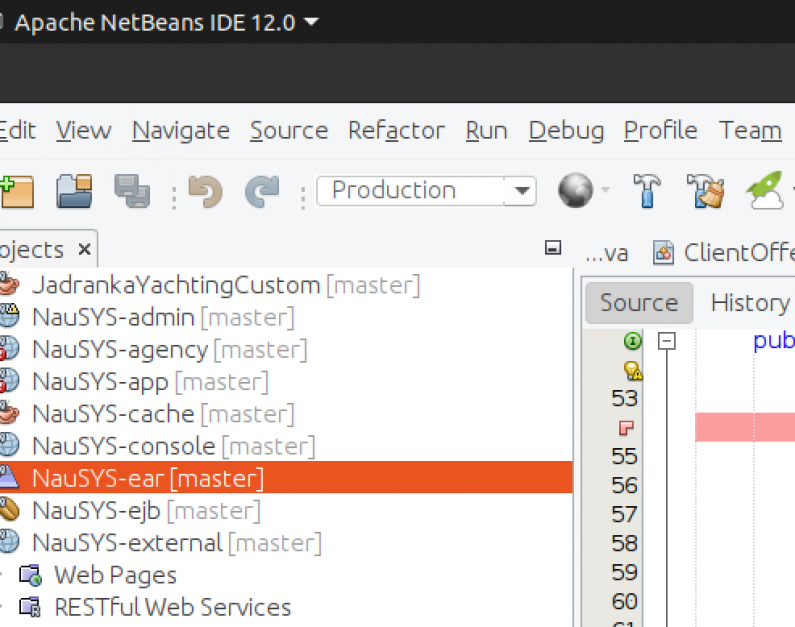Image resolution: width=795 pixels, height=627 pixels.
Task: Open the Run menu
Action: [x=487, y=130]
